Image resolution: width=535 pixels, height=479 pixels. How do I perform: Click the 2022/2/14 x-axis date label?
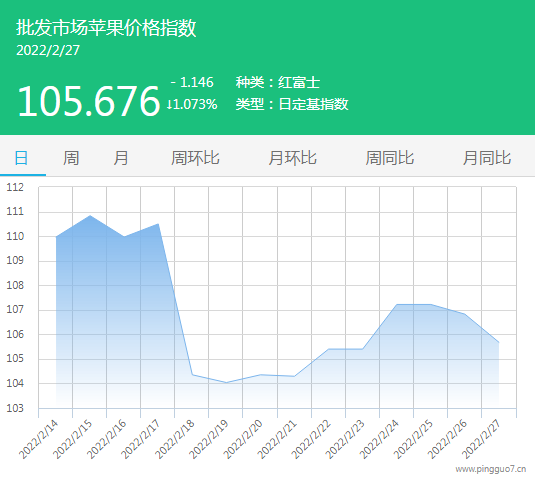[39, 439]
